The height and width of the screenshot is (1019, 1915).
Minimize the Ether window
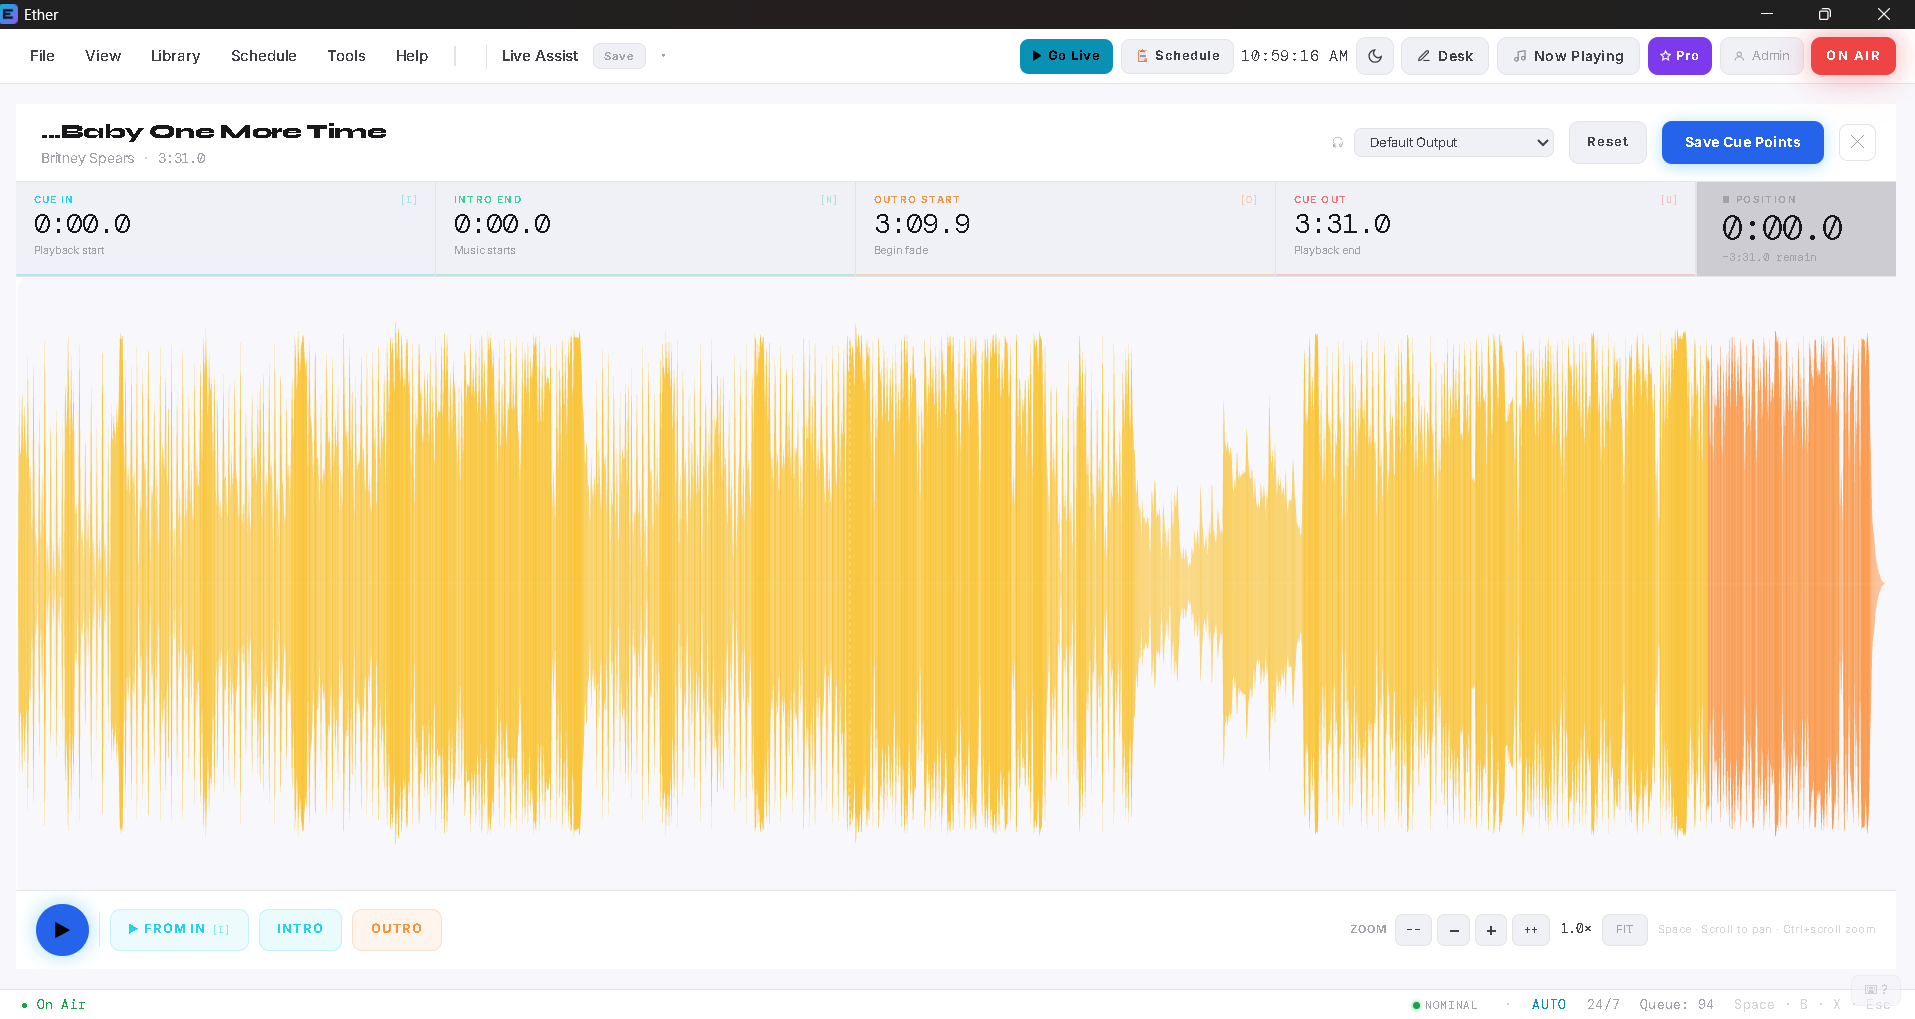pos(1767,14)
